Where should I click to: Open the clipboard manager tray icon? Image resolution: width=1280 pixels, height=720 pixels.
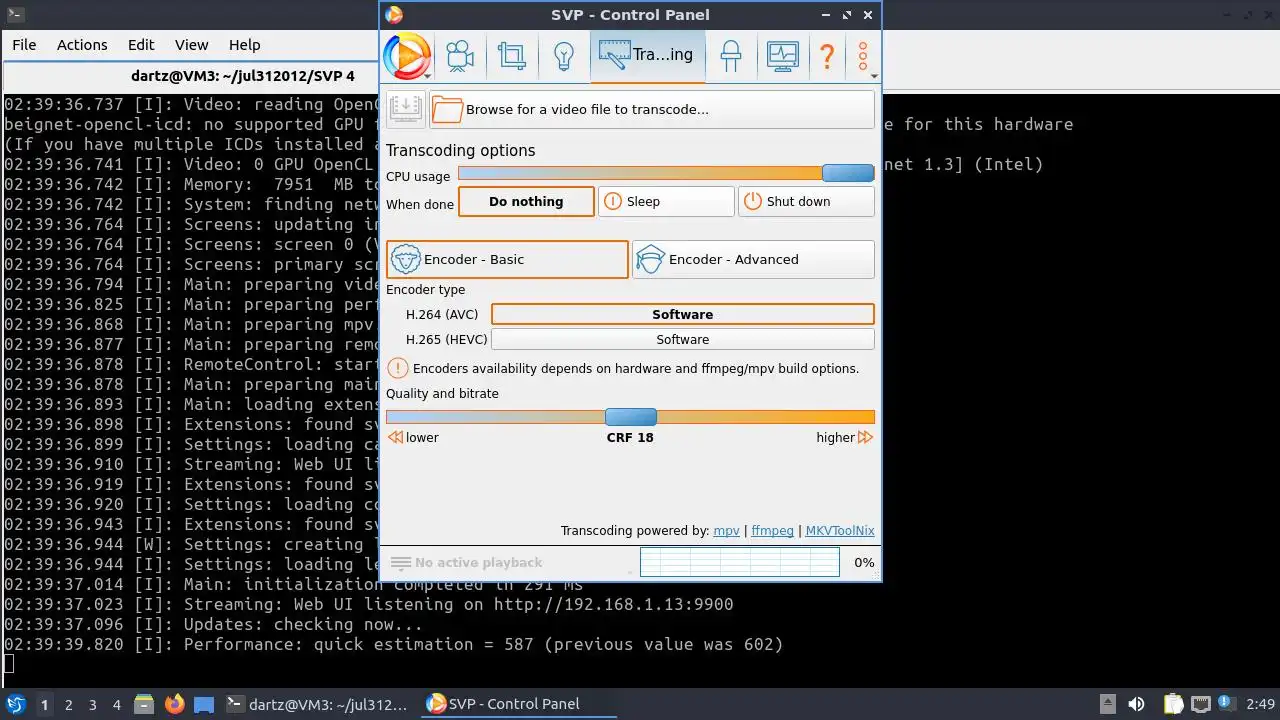coord(1174,704)
